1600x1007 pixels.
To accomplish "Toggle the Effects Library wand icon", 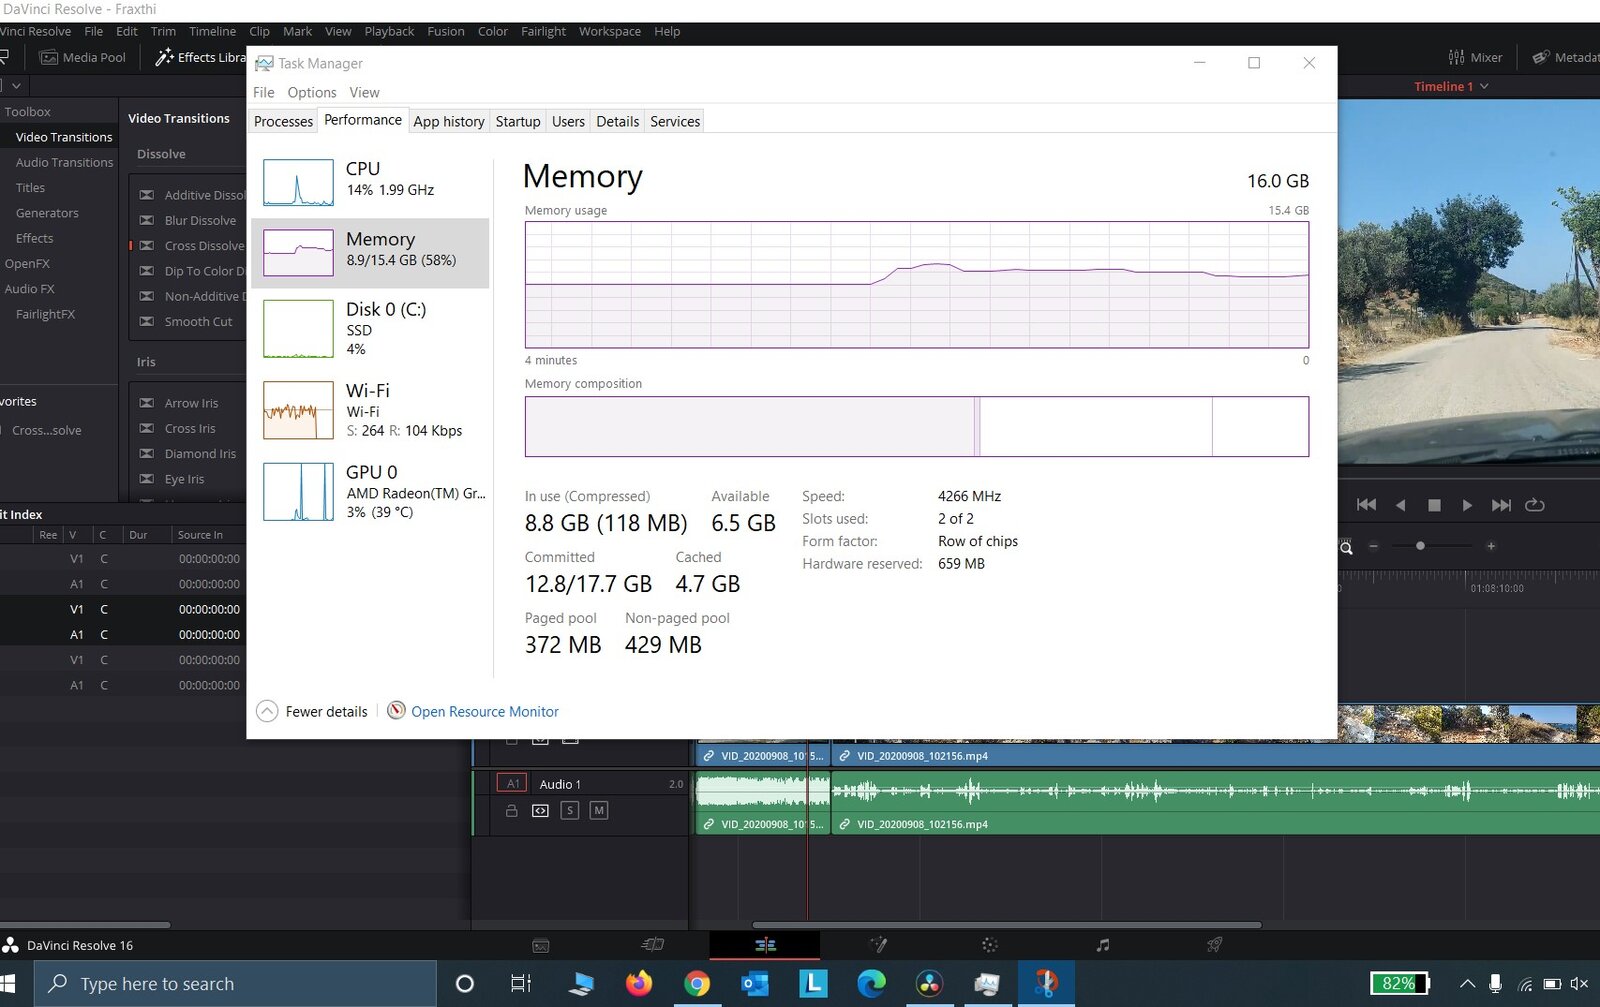I will click(164, 57).
